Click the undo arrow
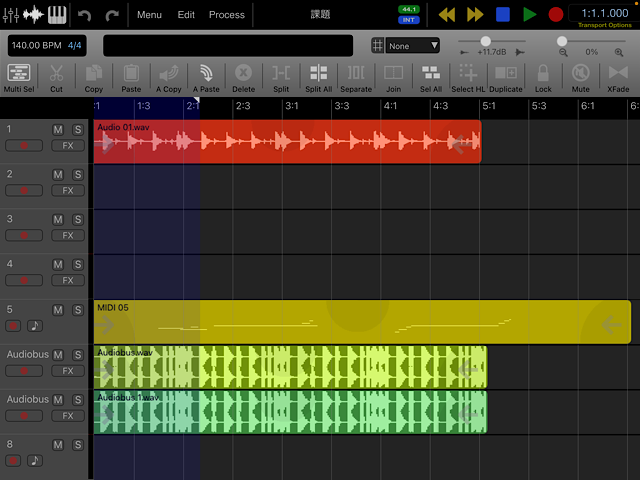The height and width of the screenshot is (480, 640). coord(84,16)
